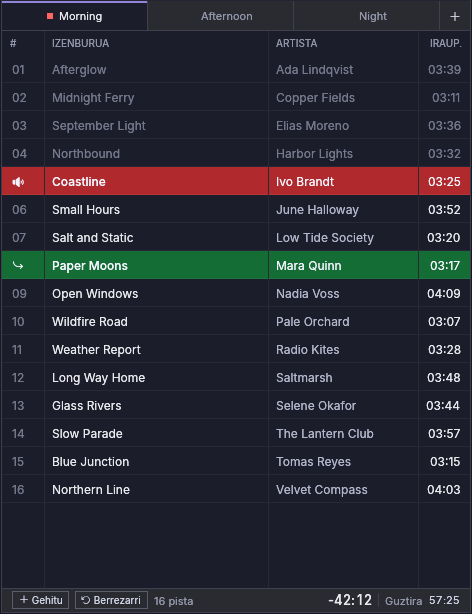Image resolution: width=472 pixels, height=614 pixels.
Task: Click the artist Ivo Brandt
Action: coord(305,182)
